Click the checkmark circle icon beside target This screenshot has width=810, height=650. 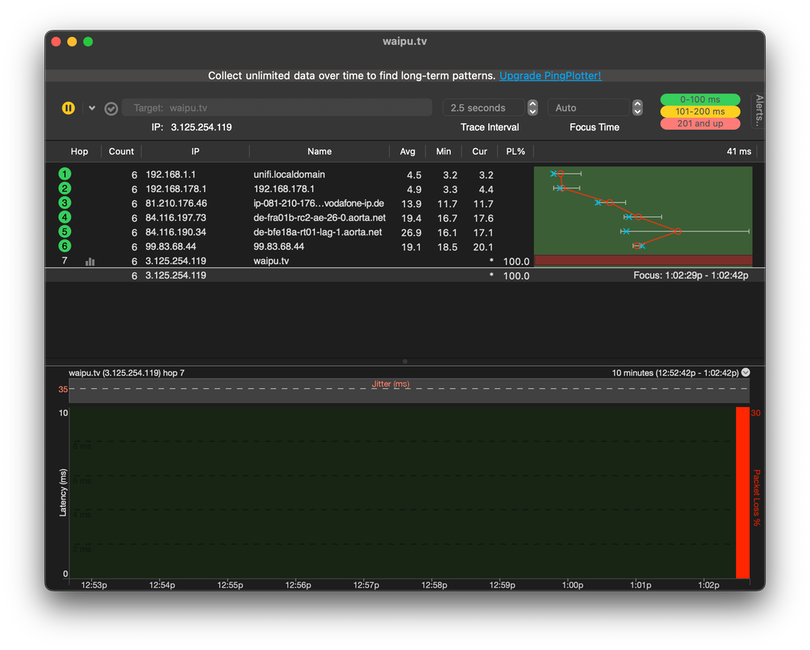[x=111, y=109]
